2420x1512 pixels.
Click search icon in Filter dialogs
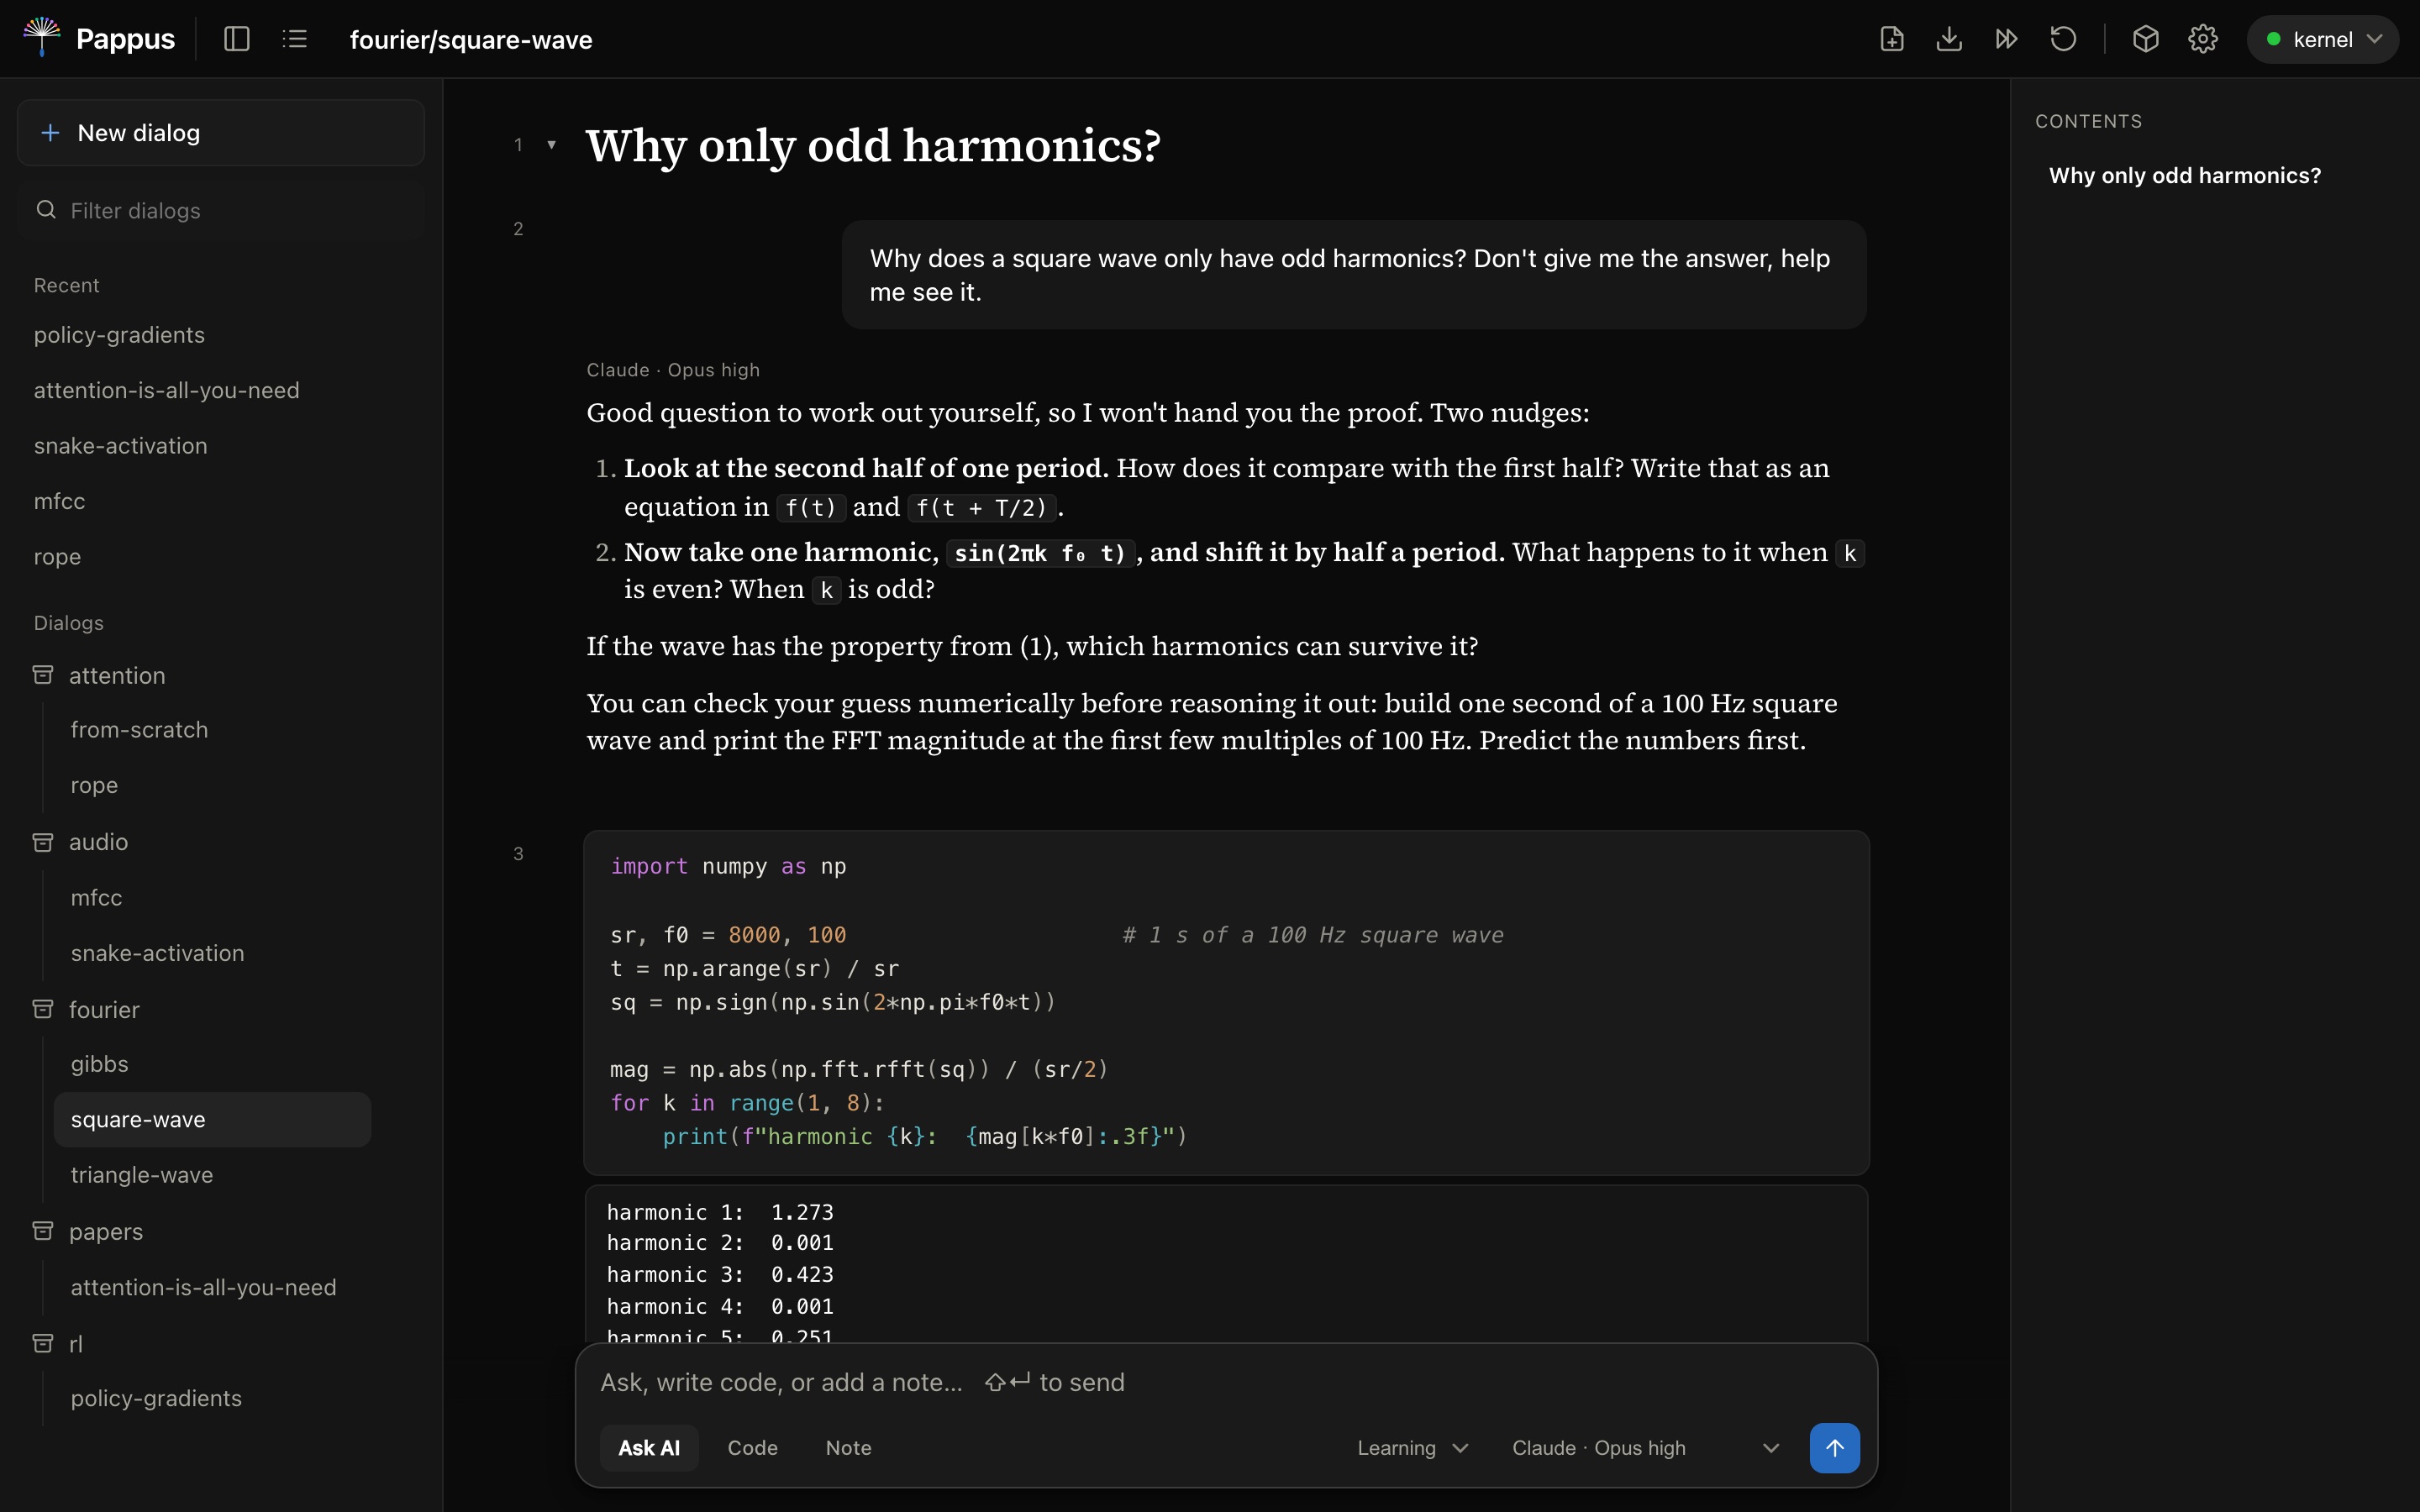point(46,210)
